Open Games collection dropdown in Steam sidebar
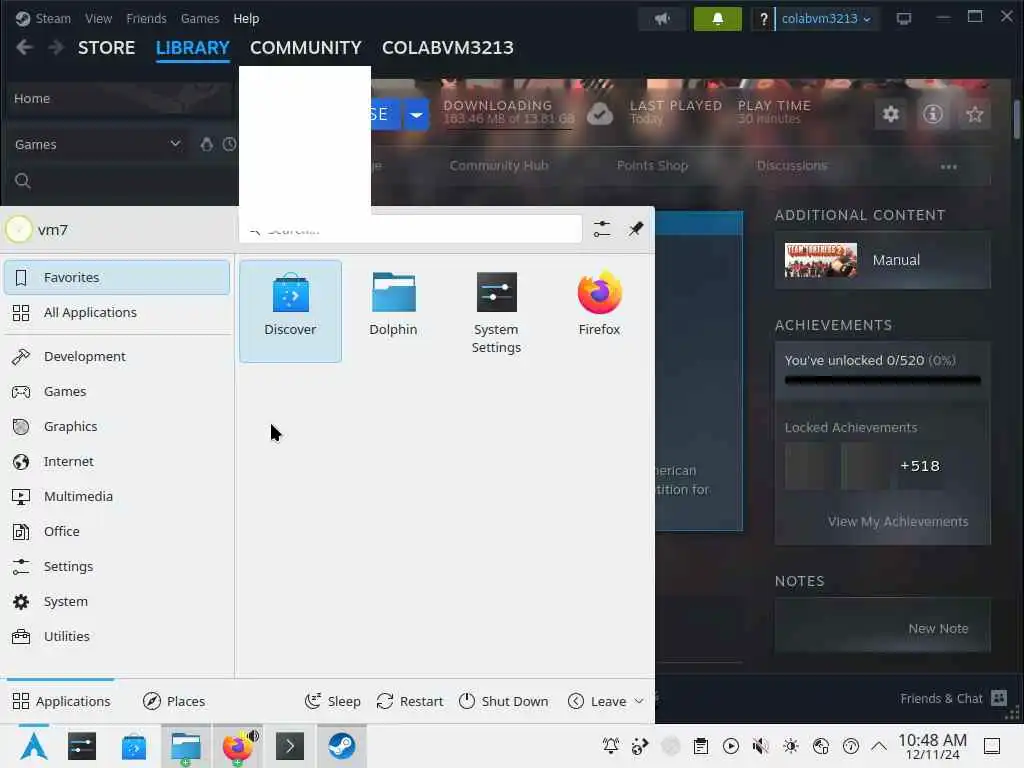 tap(98, 144)
